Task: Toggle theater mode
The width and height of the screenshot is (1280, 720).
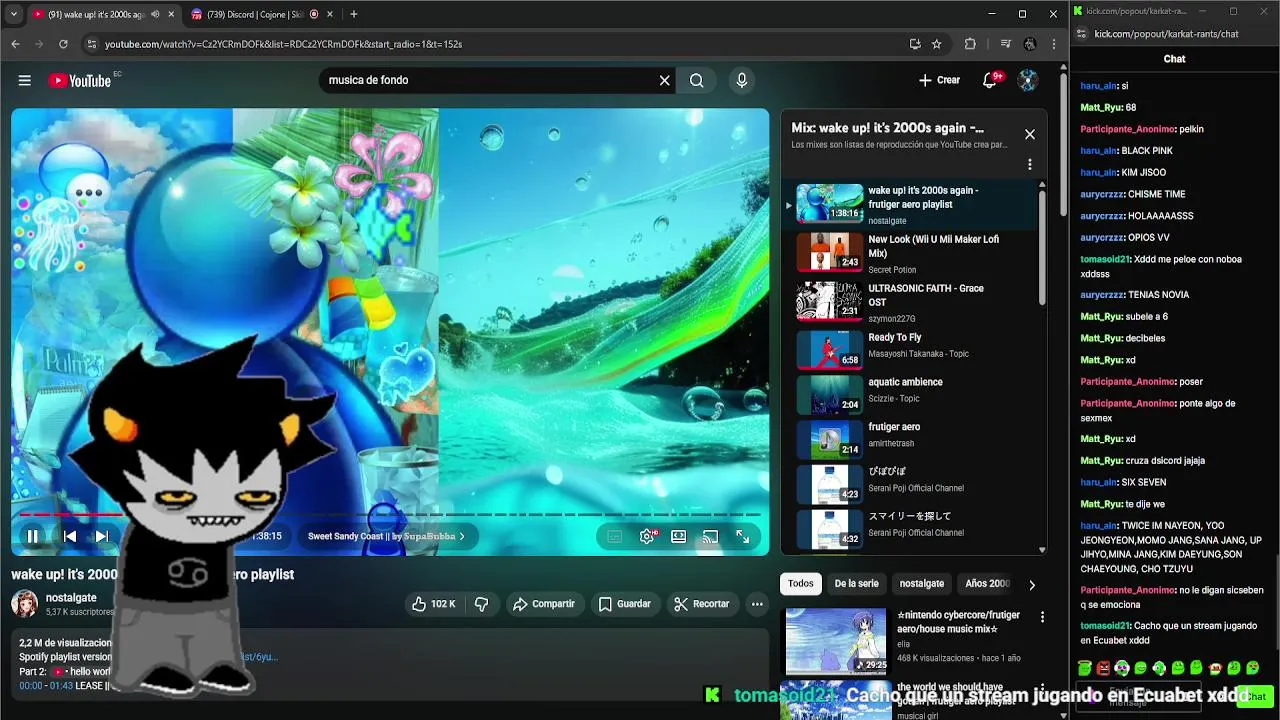Action: coord(678,536)
